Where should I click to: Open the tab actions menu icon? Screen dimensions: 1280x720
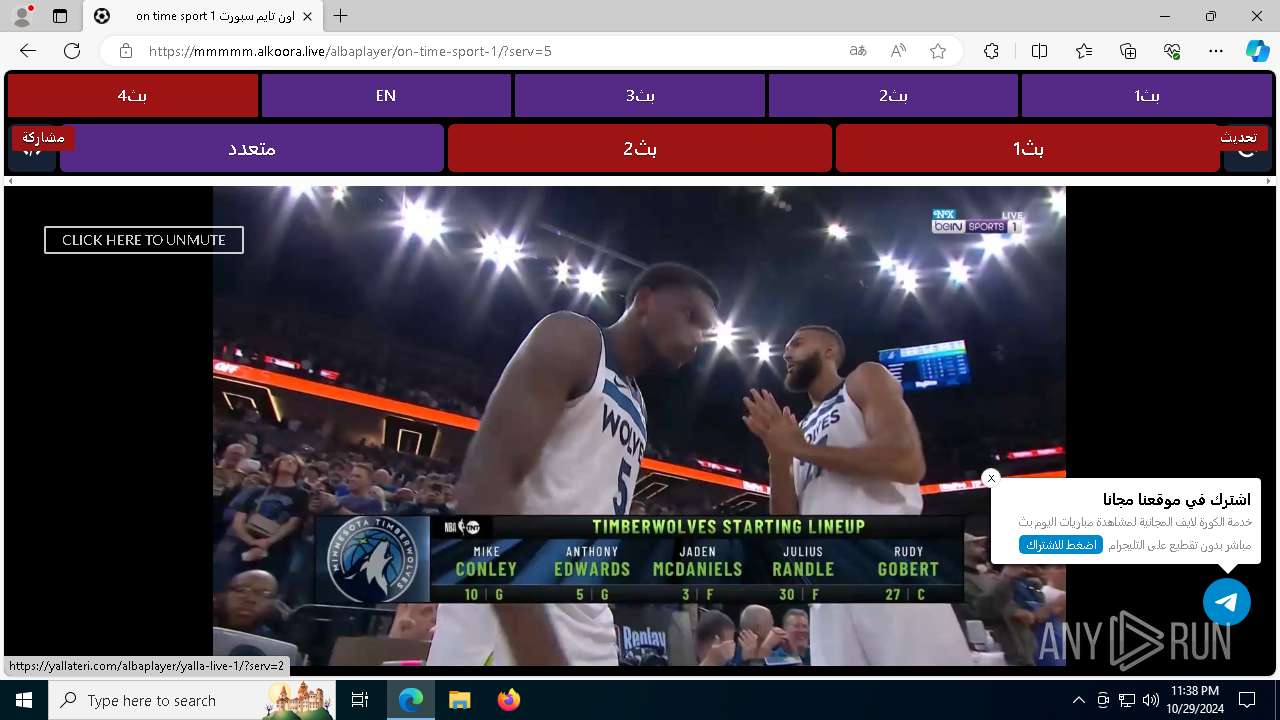(x=60, y=16)
